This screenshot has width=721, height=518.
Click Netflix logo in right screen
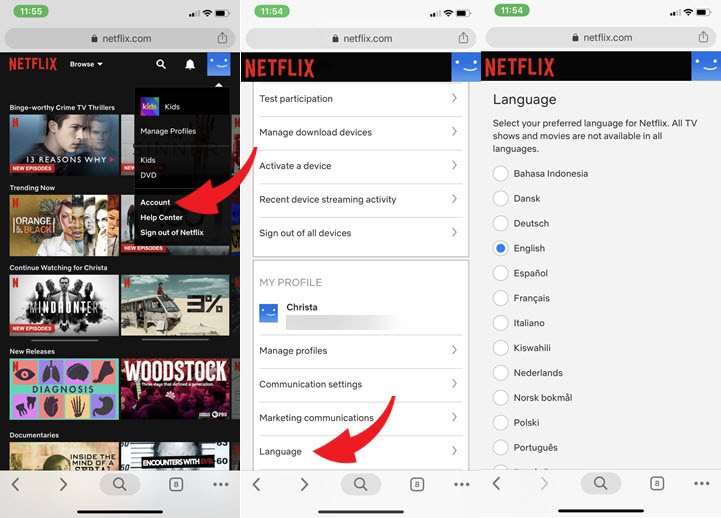(520, 67)
